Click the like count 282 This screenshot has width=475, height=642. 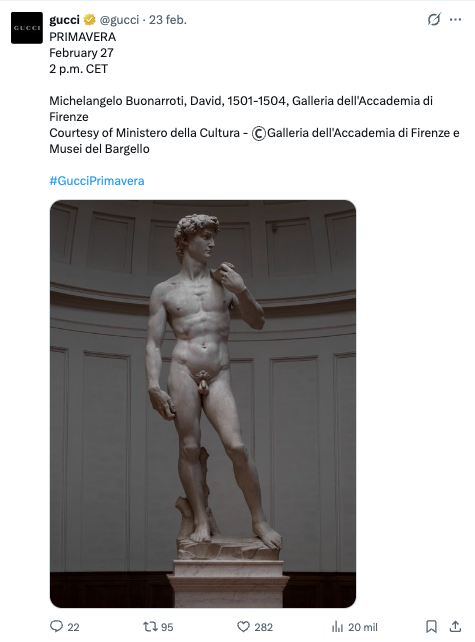tap(263, 627)
